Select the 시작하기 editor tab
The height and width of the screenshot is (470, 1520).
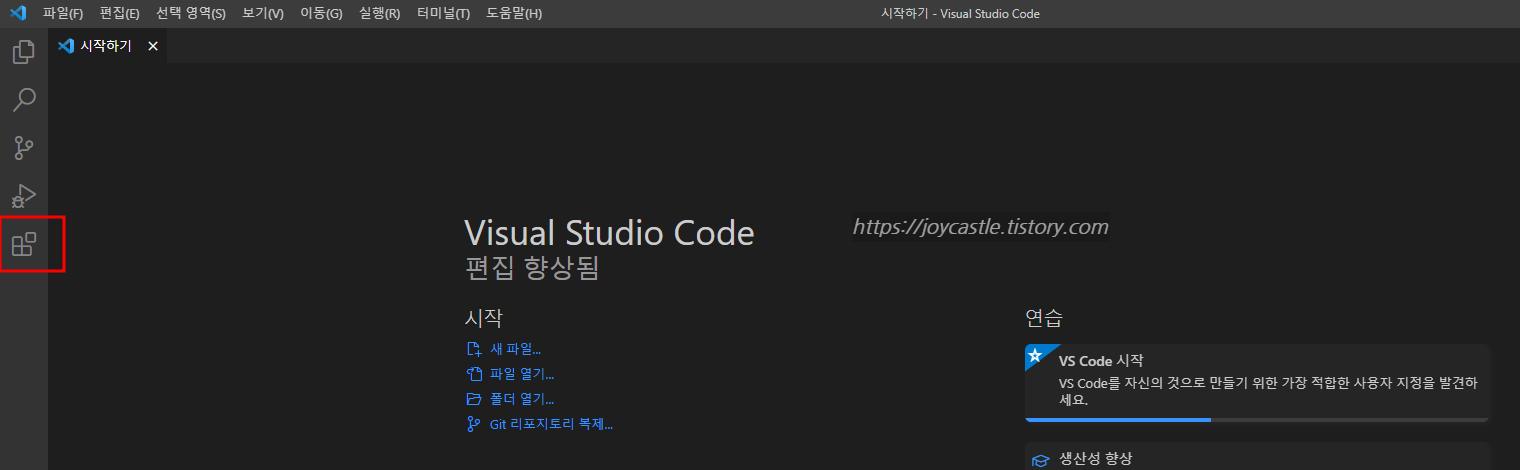click(x=108, y=46)
